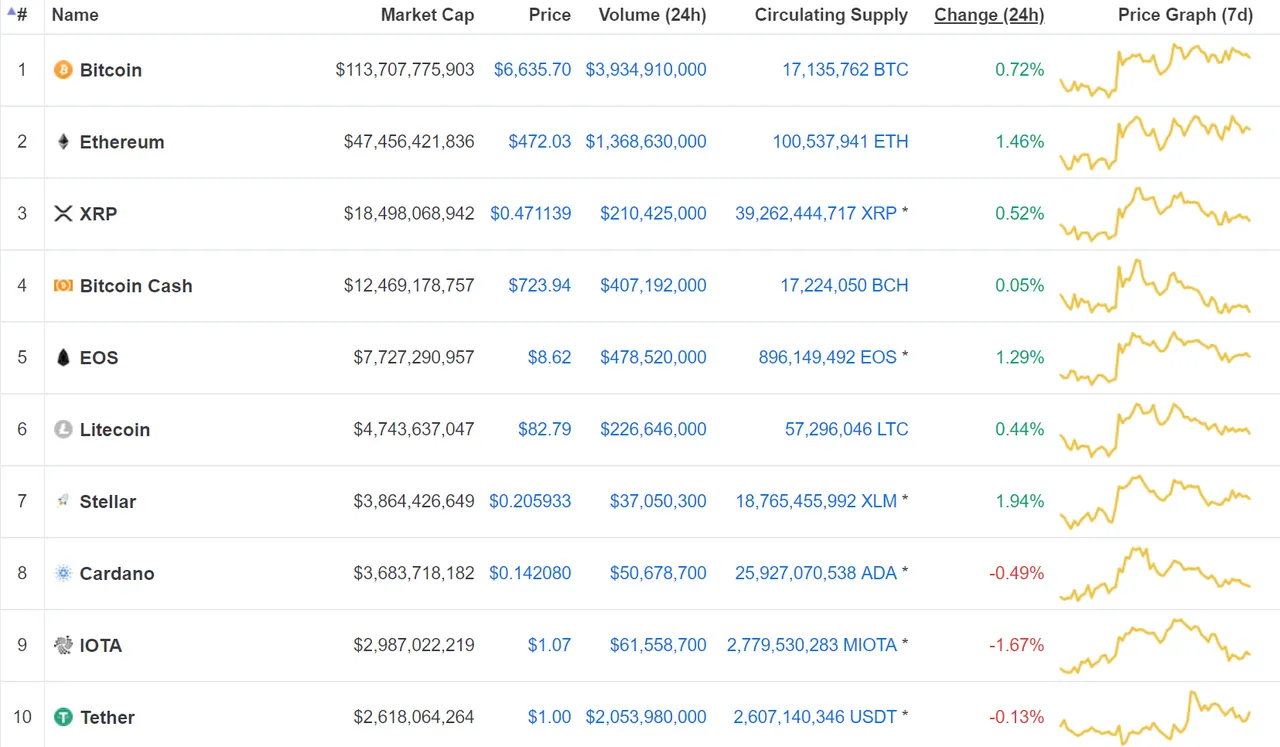The image size is (1280, 747).
Task: Click XRP price $0.471139
Action: (x=531, y=214)
